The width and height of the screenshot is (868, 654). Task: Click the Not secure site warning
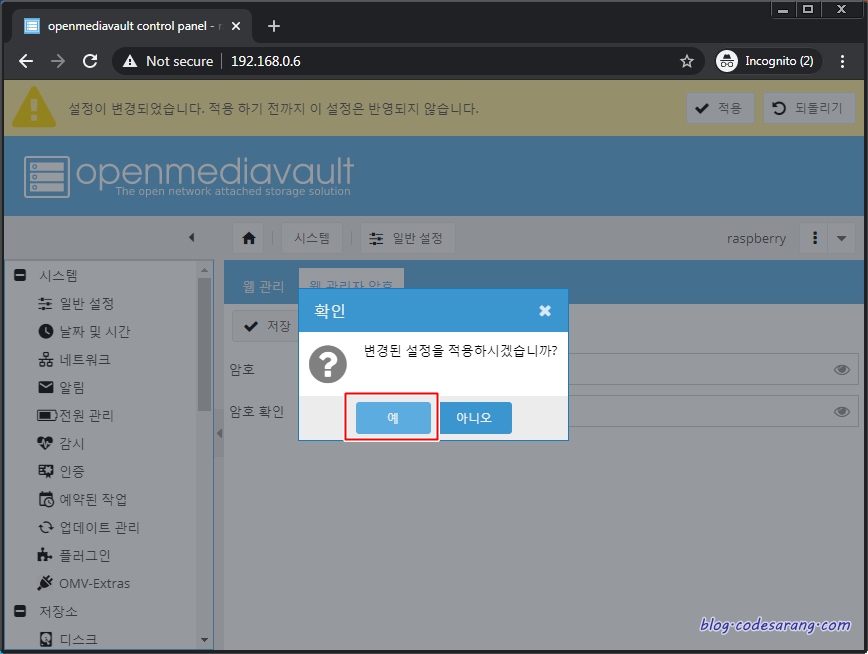168,61
